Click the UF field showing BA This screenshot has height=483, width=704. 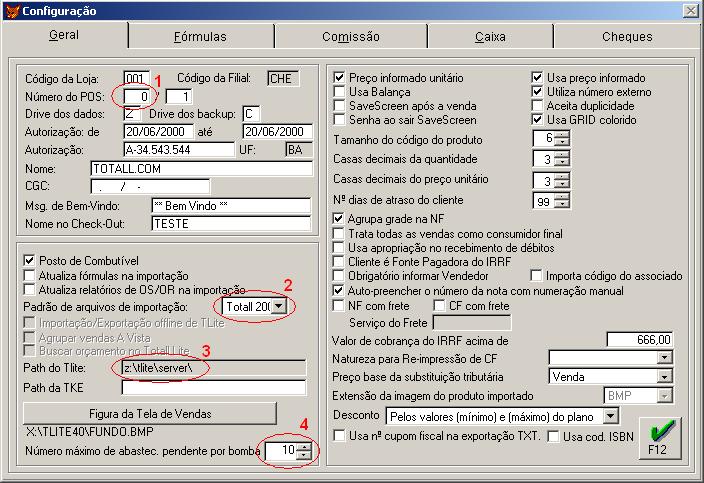click(299, 149)
